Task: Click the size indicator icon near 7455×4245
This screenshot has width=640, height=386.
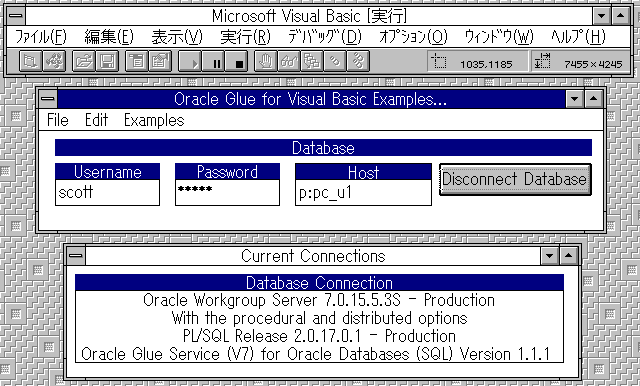Action: point(542,61)
